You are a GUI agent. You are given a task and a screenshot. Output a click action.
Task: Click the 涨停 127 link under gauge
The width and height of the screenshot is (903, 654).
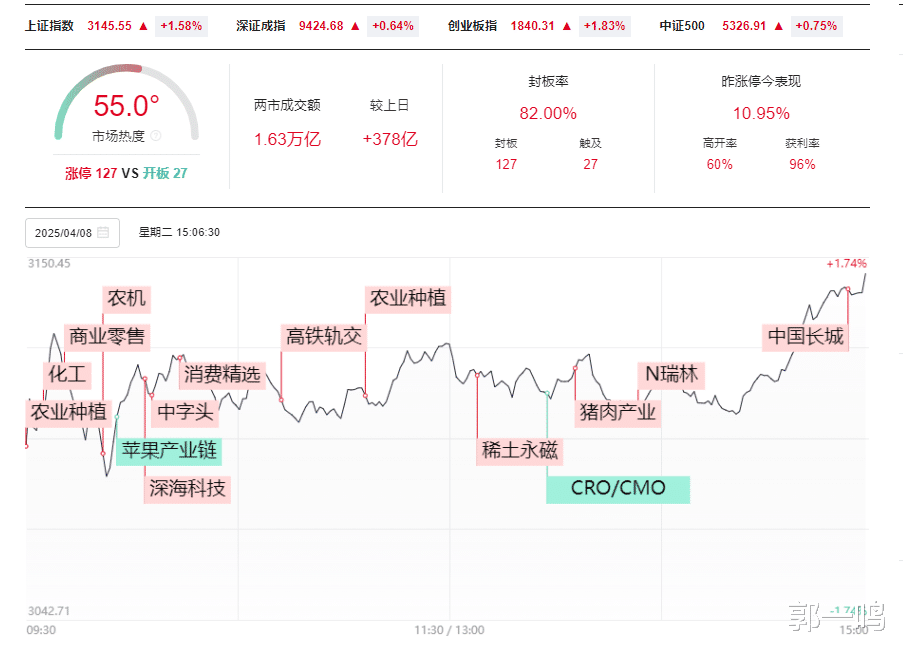(91, 173)
